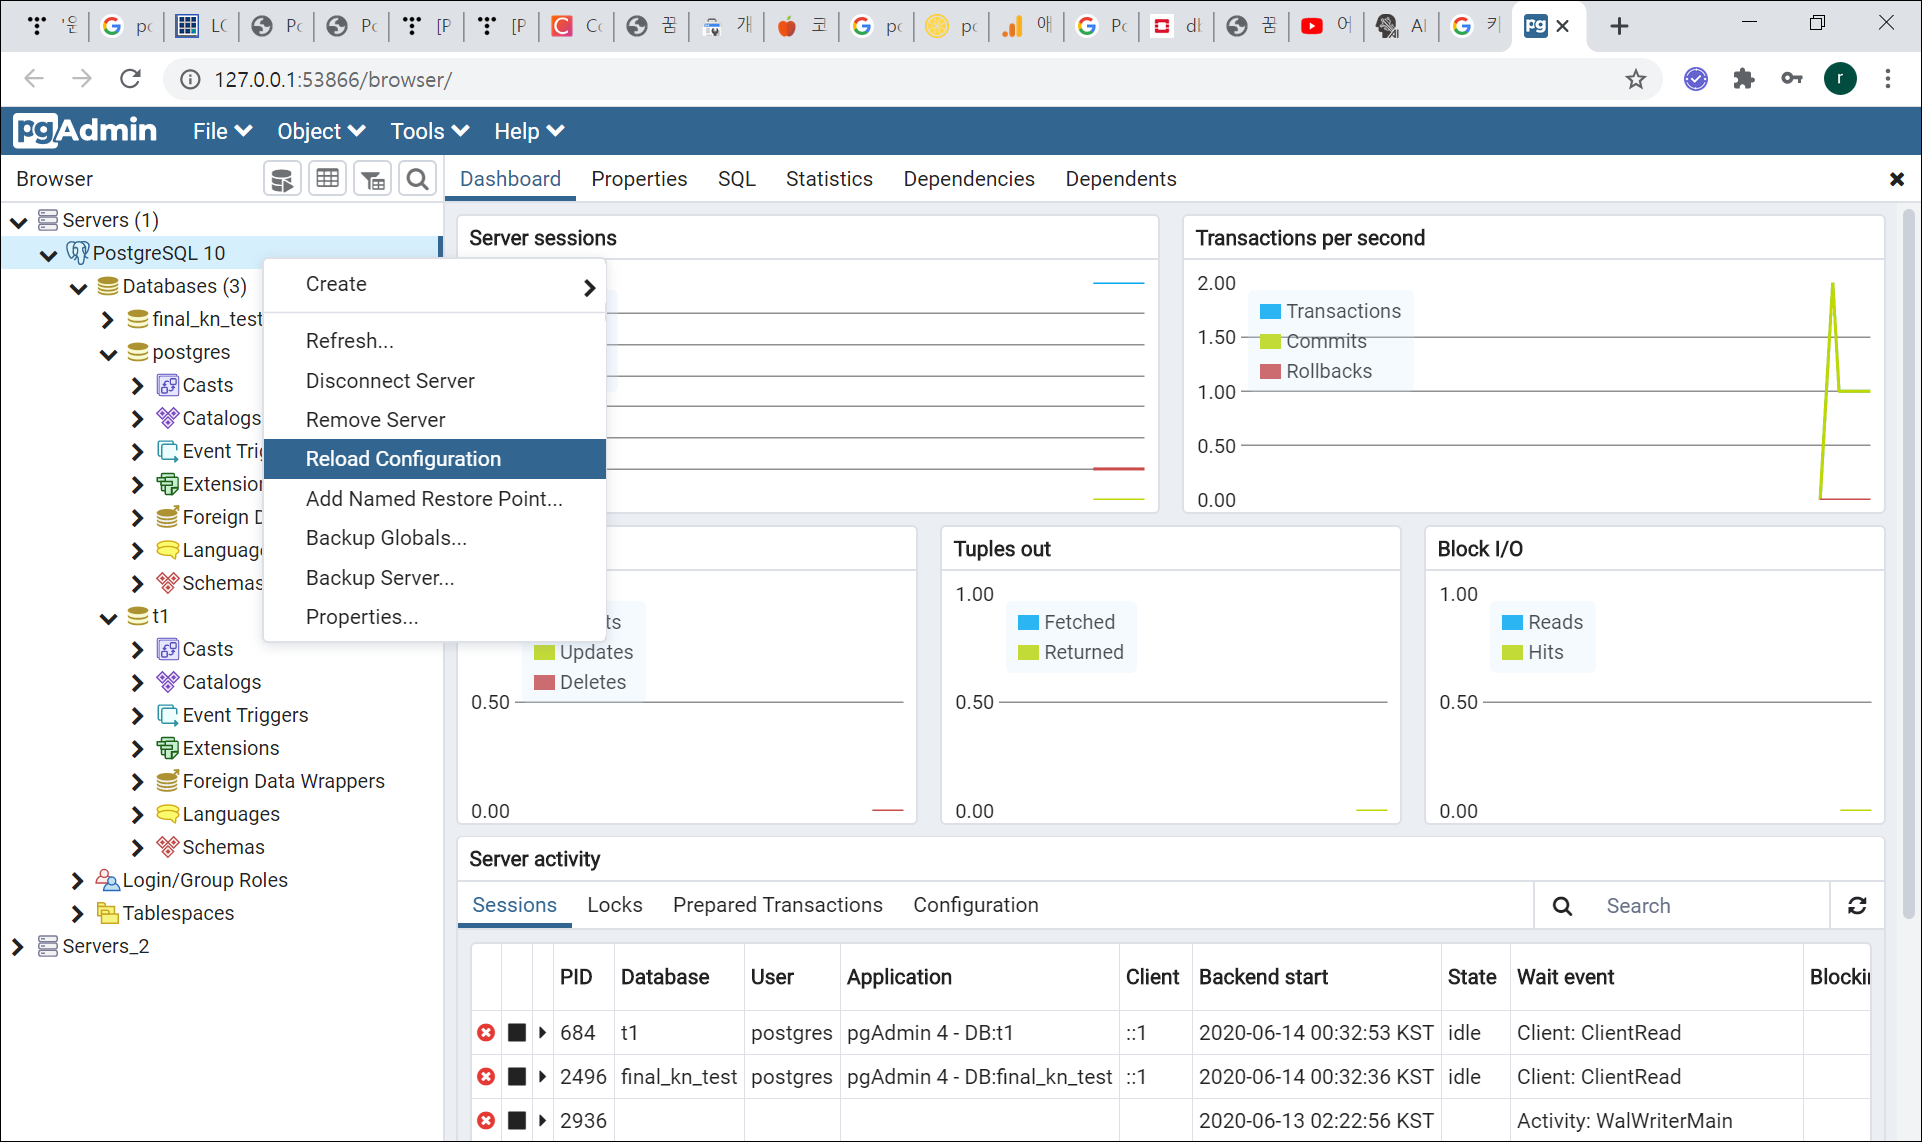1922x1142 pixels.
Task: Collapse the Databases (3) node
Action: (x=78, y=287)
